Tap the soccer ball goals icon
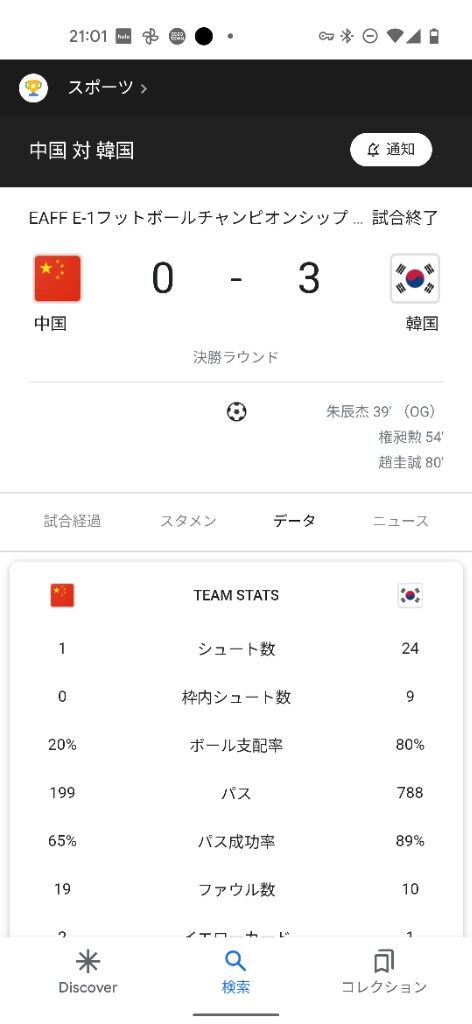The image size is (472, 1024). pyautogui.click(x=236, y=411)
